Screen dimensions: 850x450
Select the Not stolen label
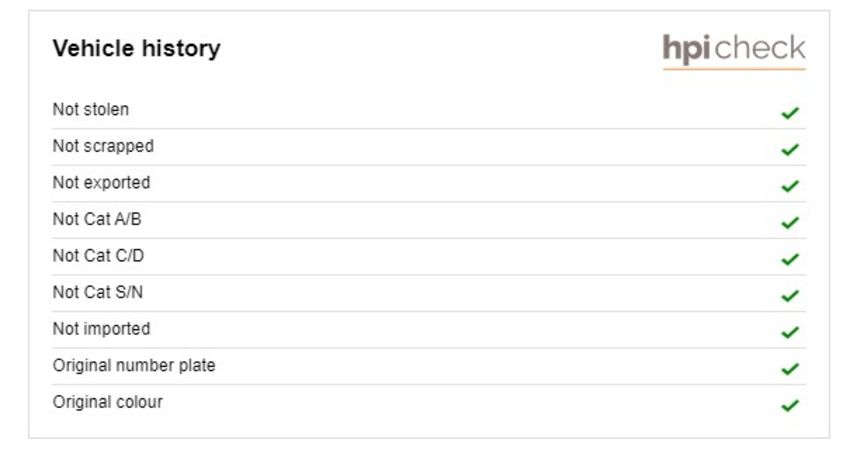click(91, 110)
